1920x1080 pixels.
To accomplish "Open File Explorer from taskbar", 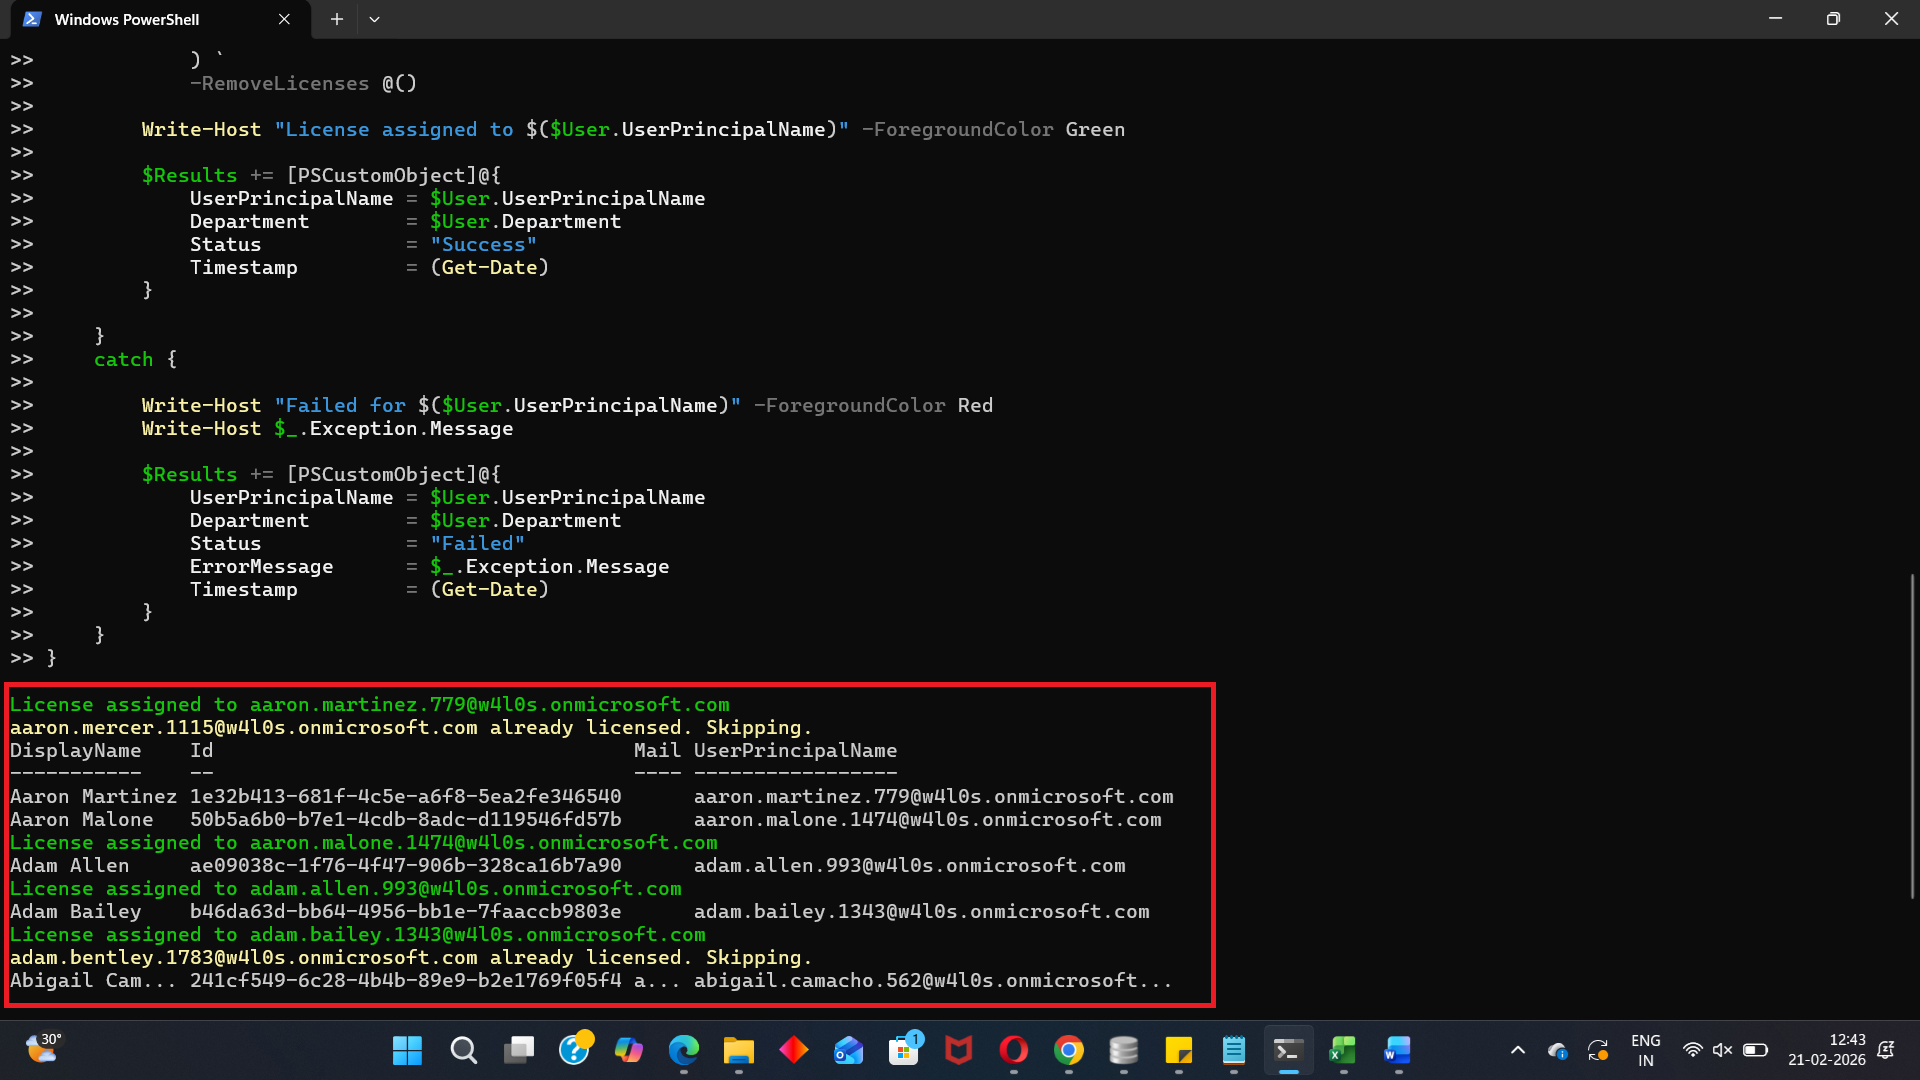I will click(738, 1050).
